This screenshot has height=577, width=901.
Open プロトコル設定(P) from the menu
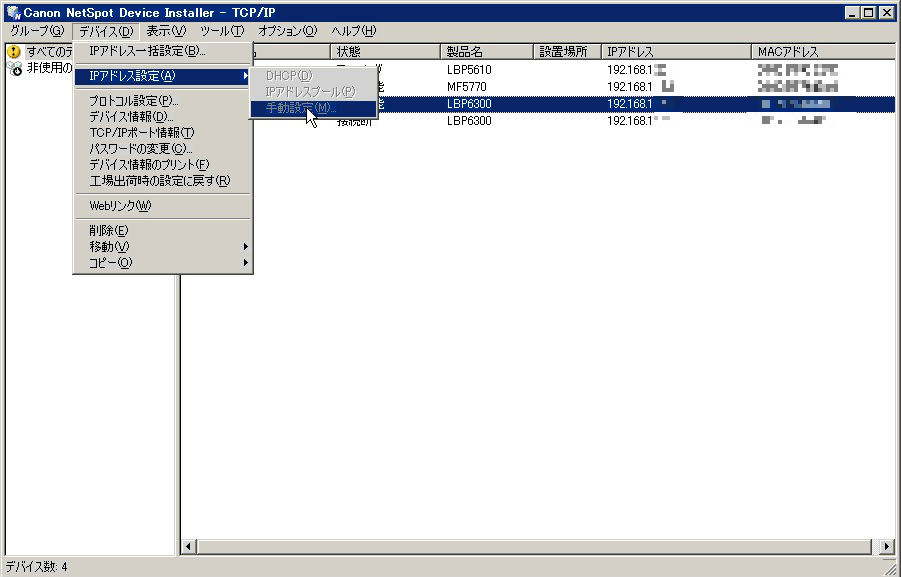[163, 101]
